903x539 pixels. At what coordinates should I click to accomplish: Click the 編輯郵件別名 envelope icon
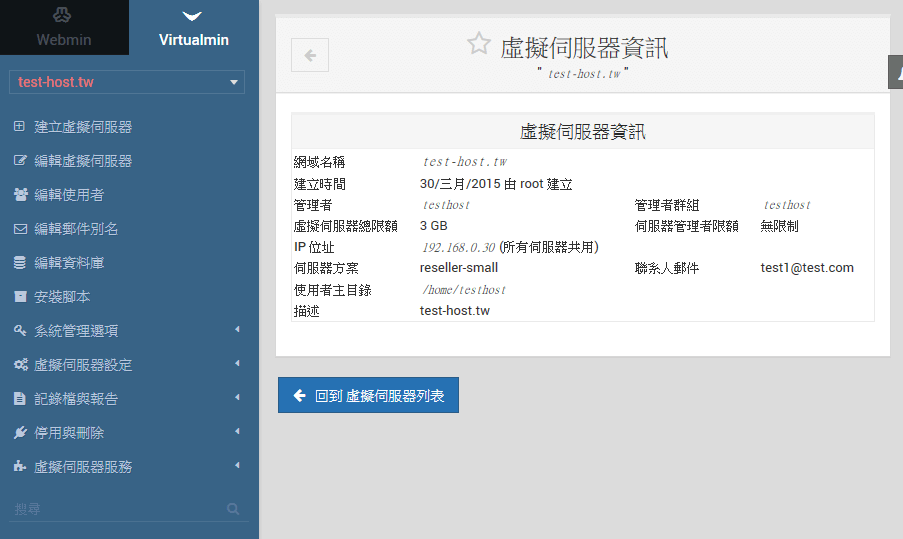point(20,229)
